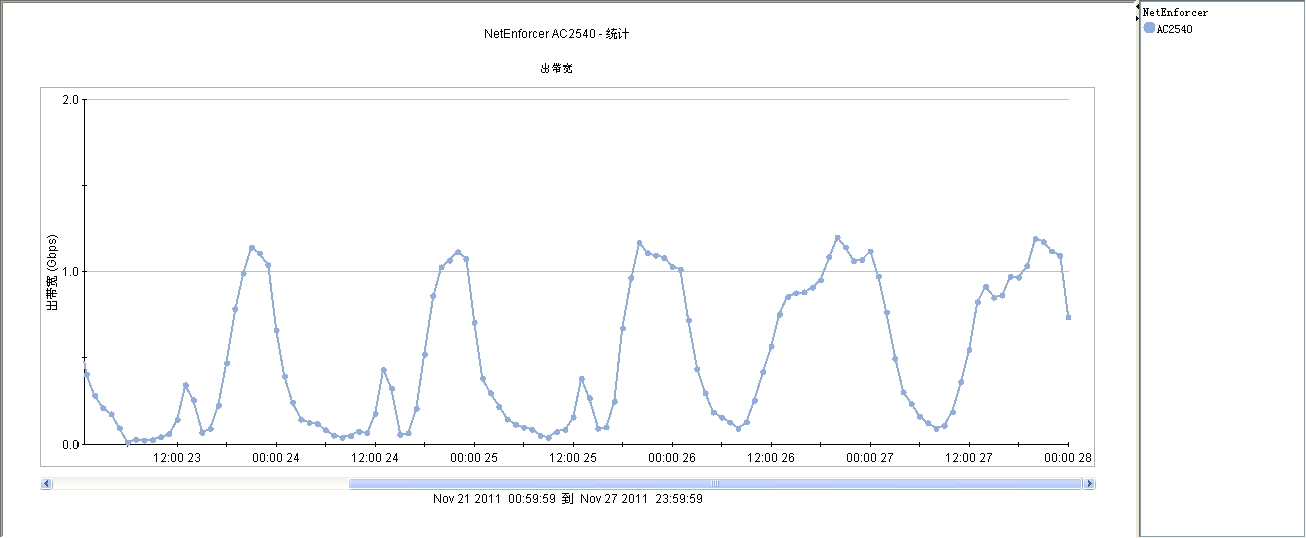Click the empty scrollbar track left of thumb

pyautogui.click(x=200, y=484)
